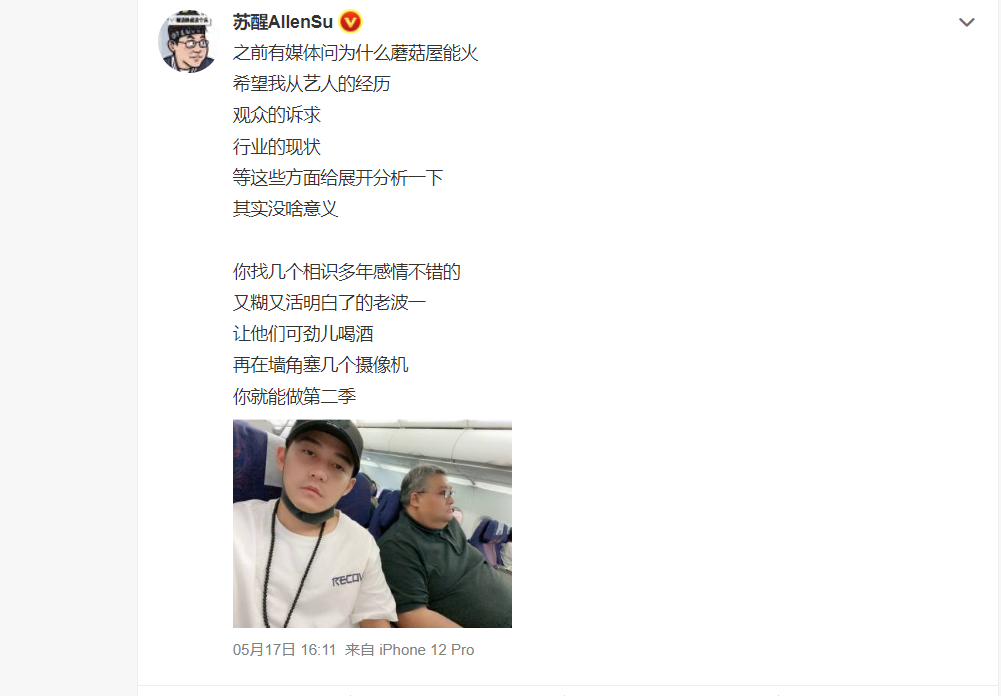1001x696 pixels.
Task: Open the 苏醒AllenSu username profile link
Action: coord(282,22)
